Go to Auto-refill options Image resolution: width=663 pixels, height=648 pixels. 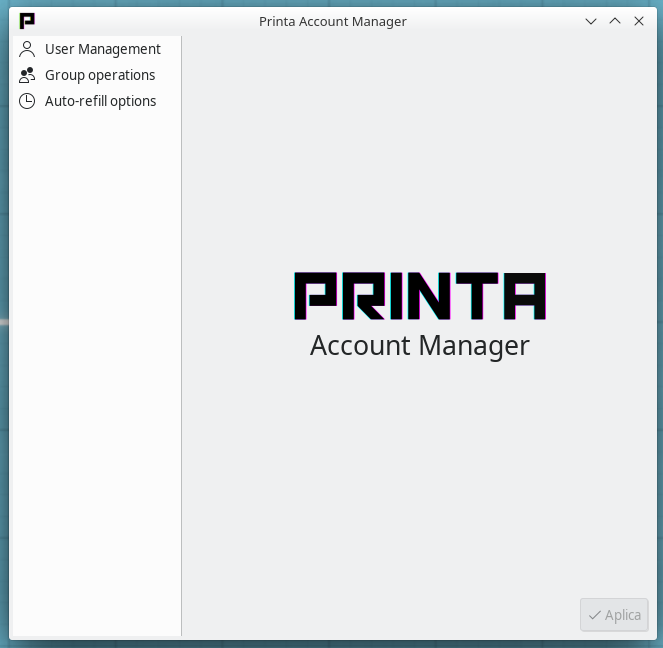(x=100, y=101)
